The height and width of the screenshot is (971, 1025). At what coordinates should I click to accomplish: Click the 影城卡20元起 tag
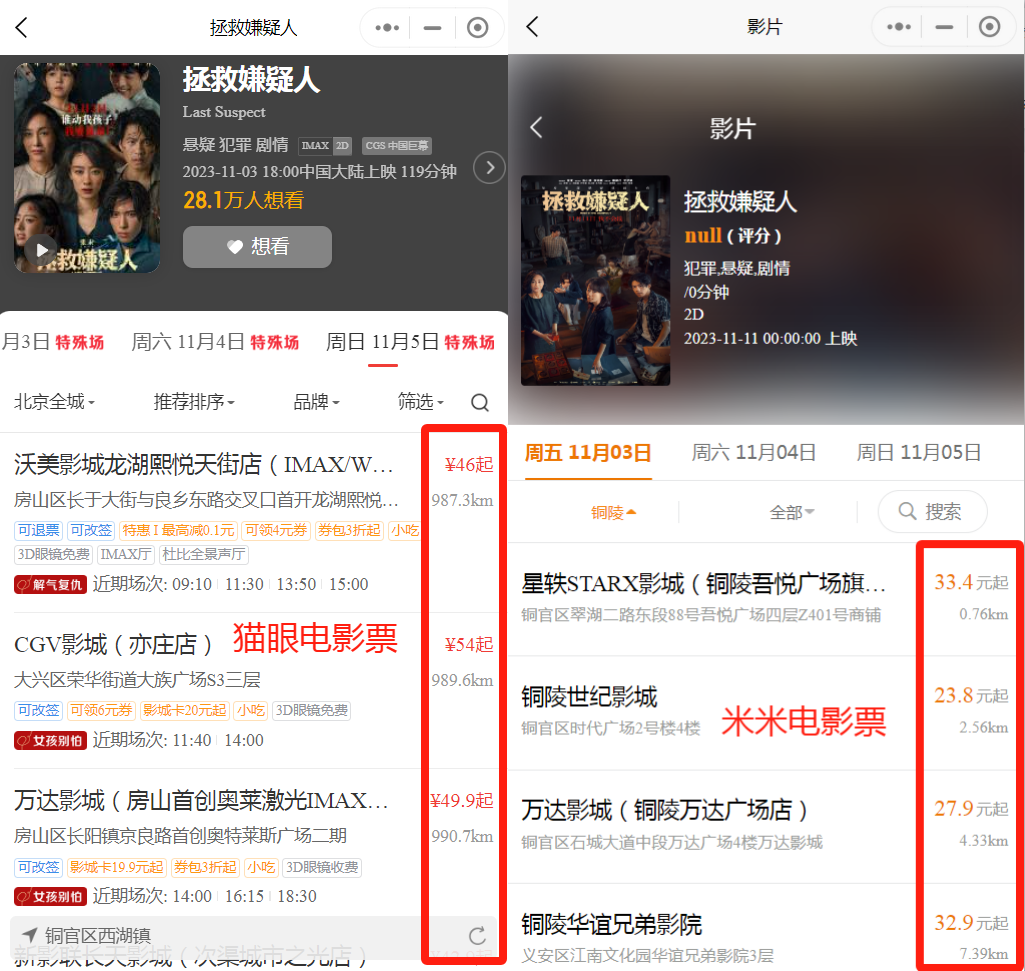click(x=184, y=710)
